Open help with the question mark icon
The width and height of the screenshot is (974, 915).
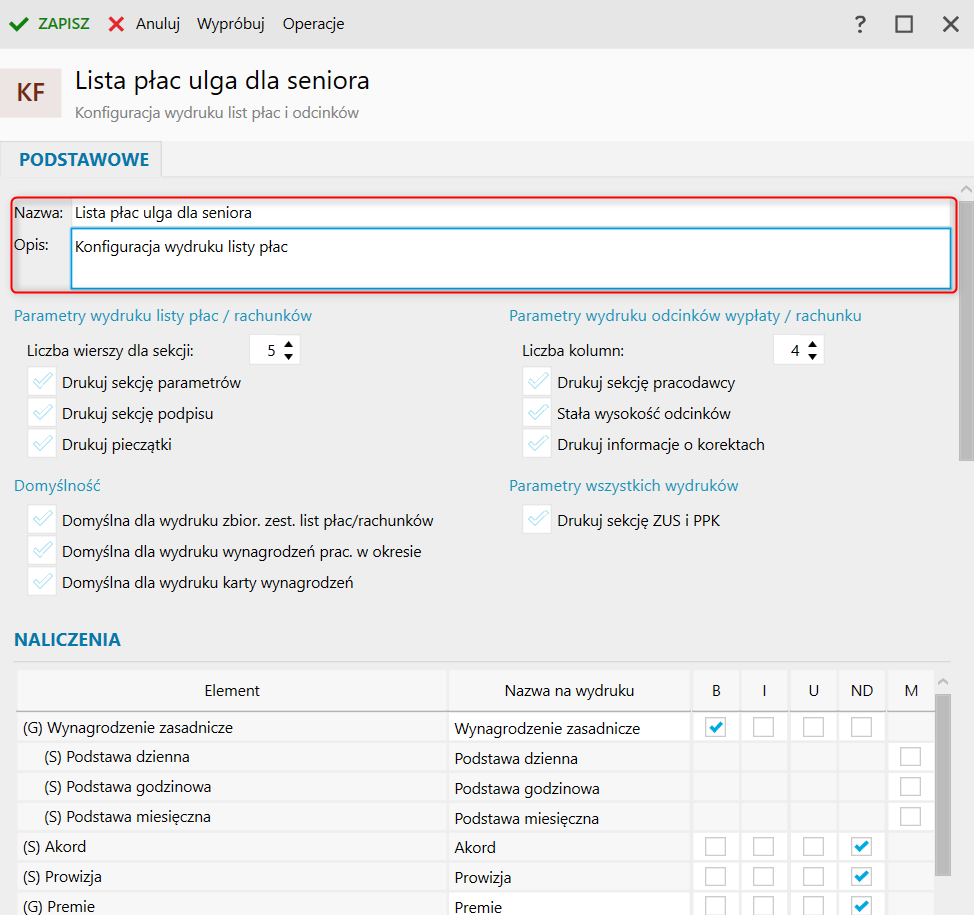(860, 24)
